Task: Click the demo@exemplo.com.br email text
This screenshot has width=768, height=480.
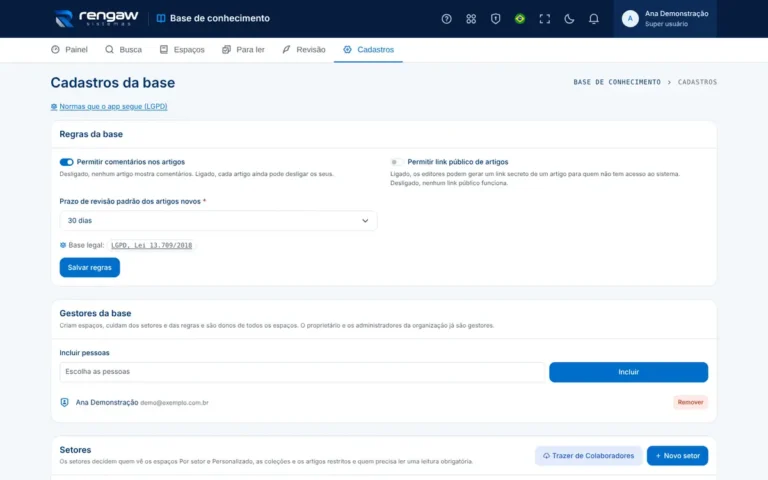Action: 174,403
